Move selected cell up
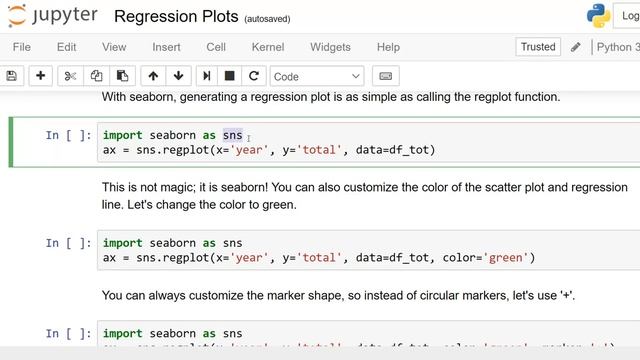This screenshot has width=640, height=360. (153, 76)
